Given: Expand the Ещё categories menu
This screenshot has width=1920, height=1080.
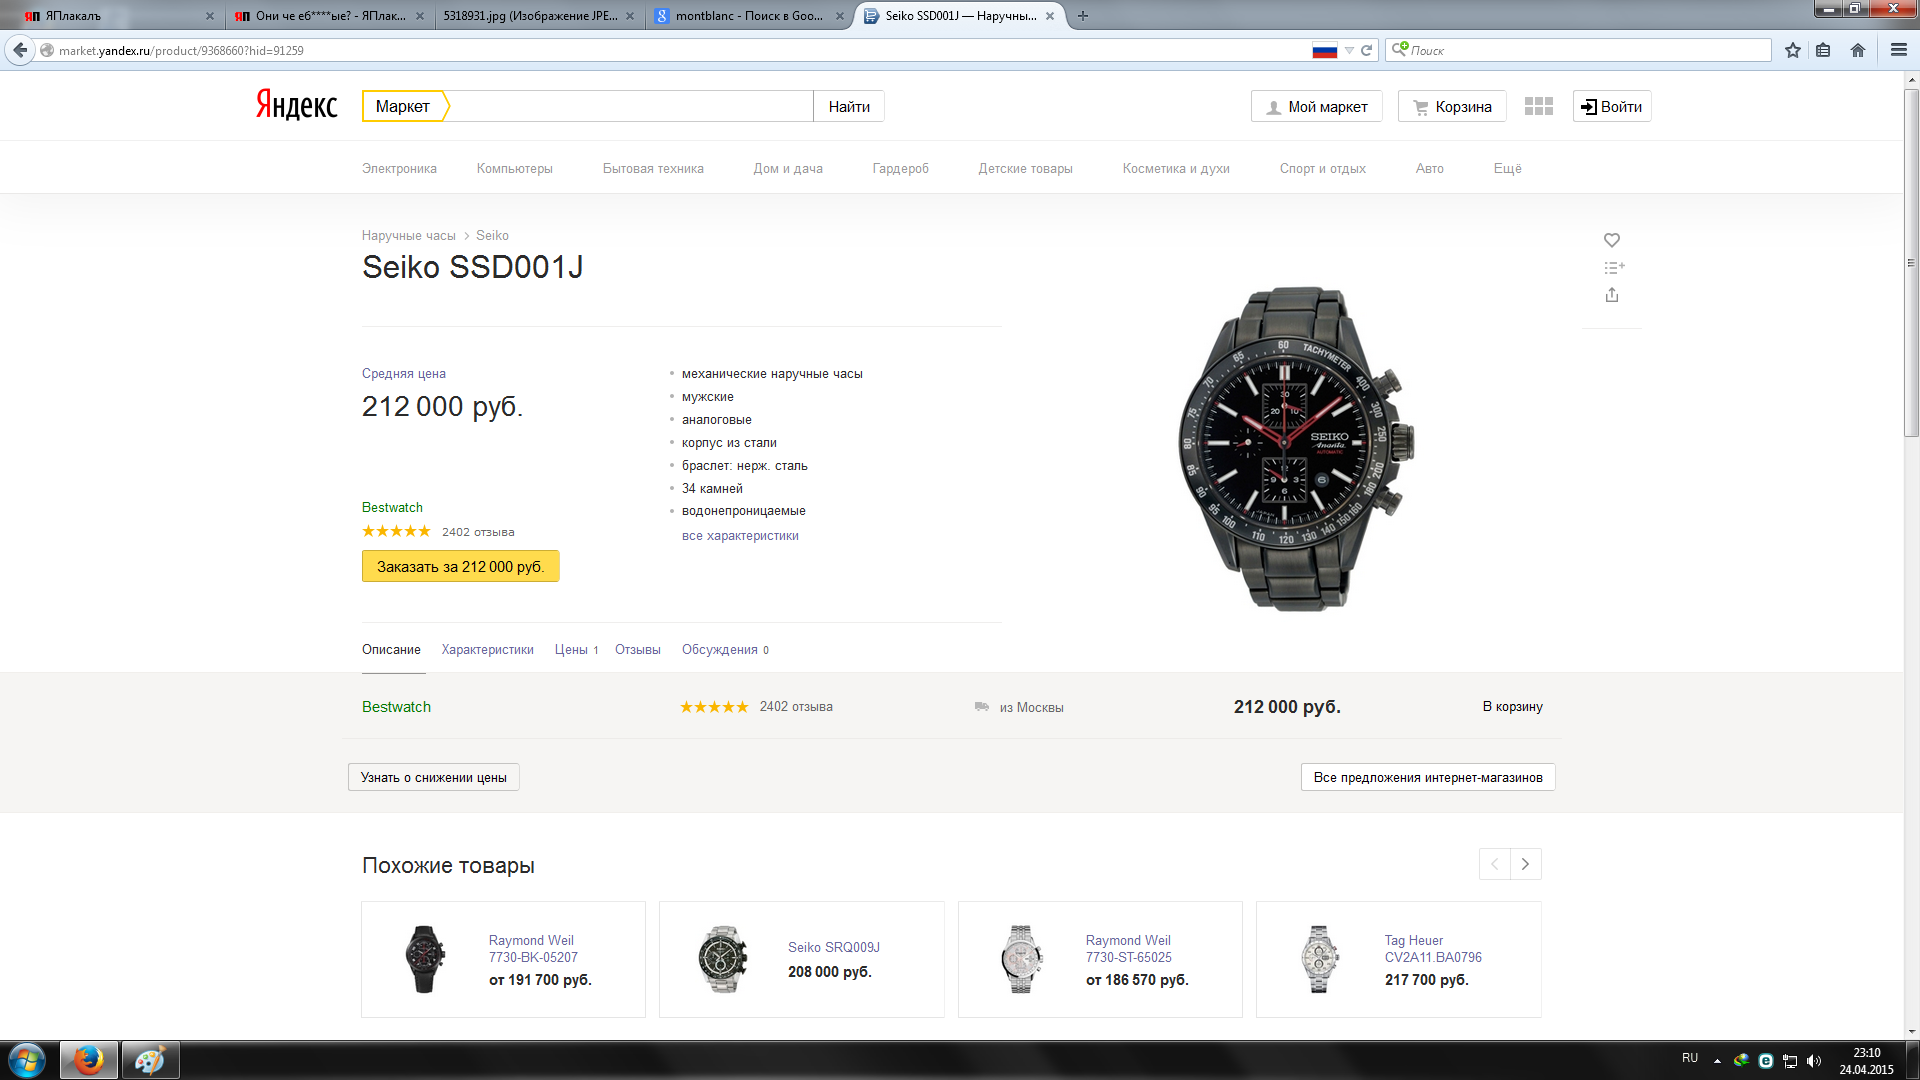Looking at the screenshot, I should click(1507, 169).
